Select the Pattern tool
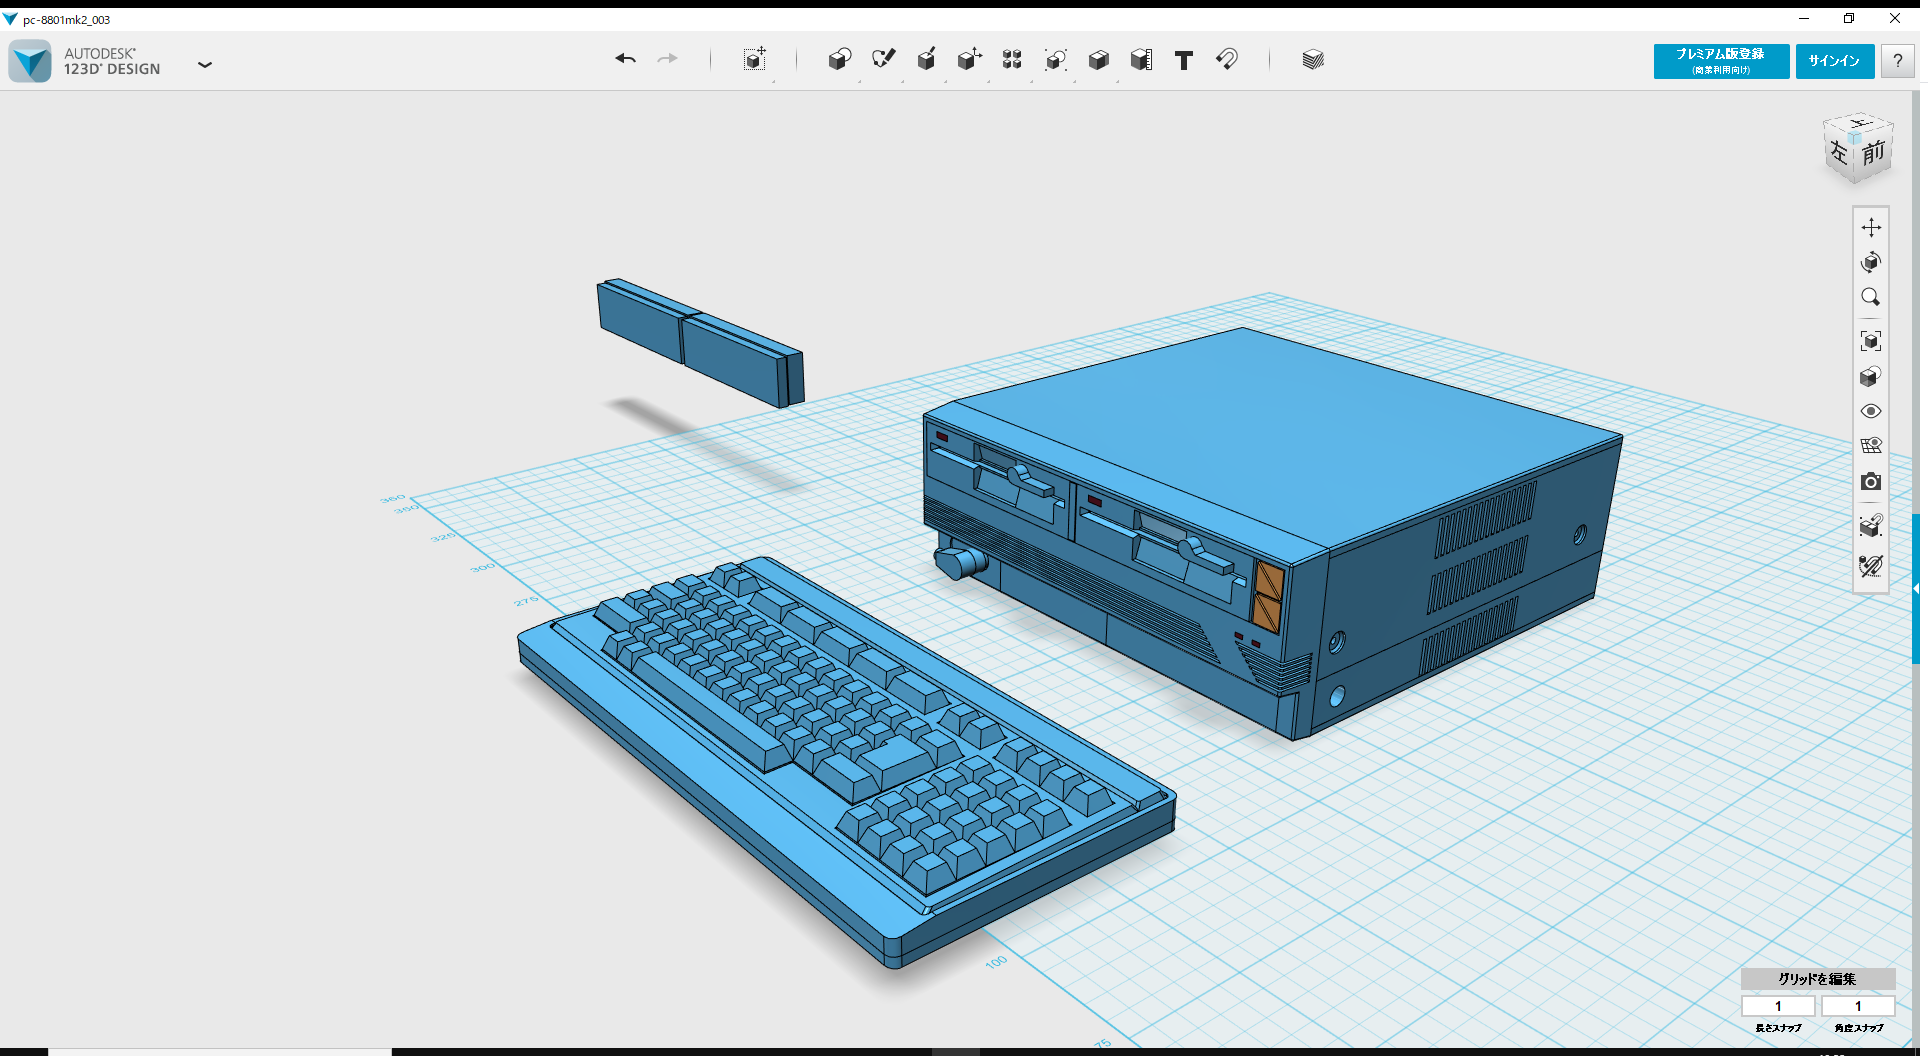This screenshot has height=1056, width=1928. pos(1012,60)
